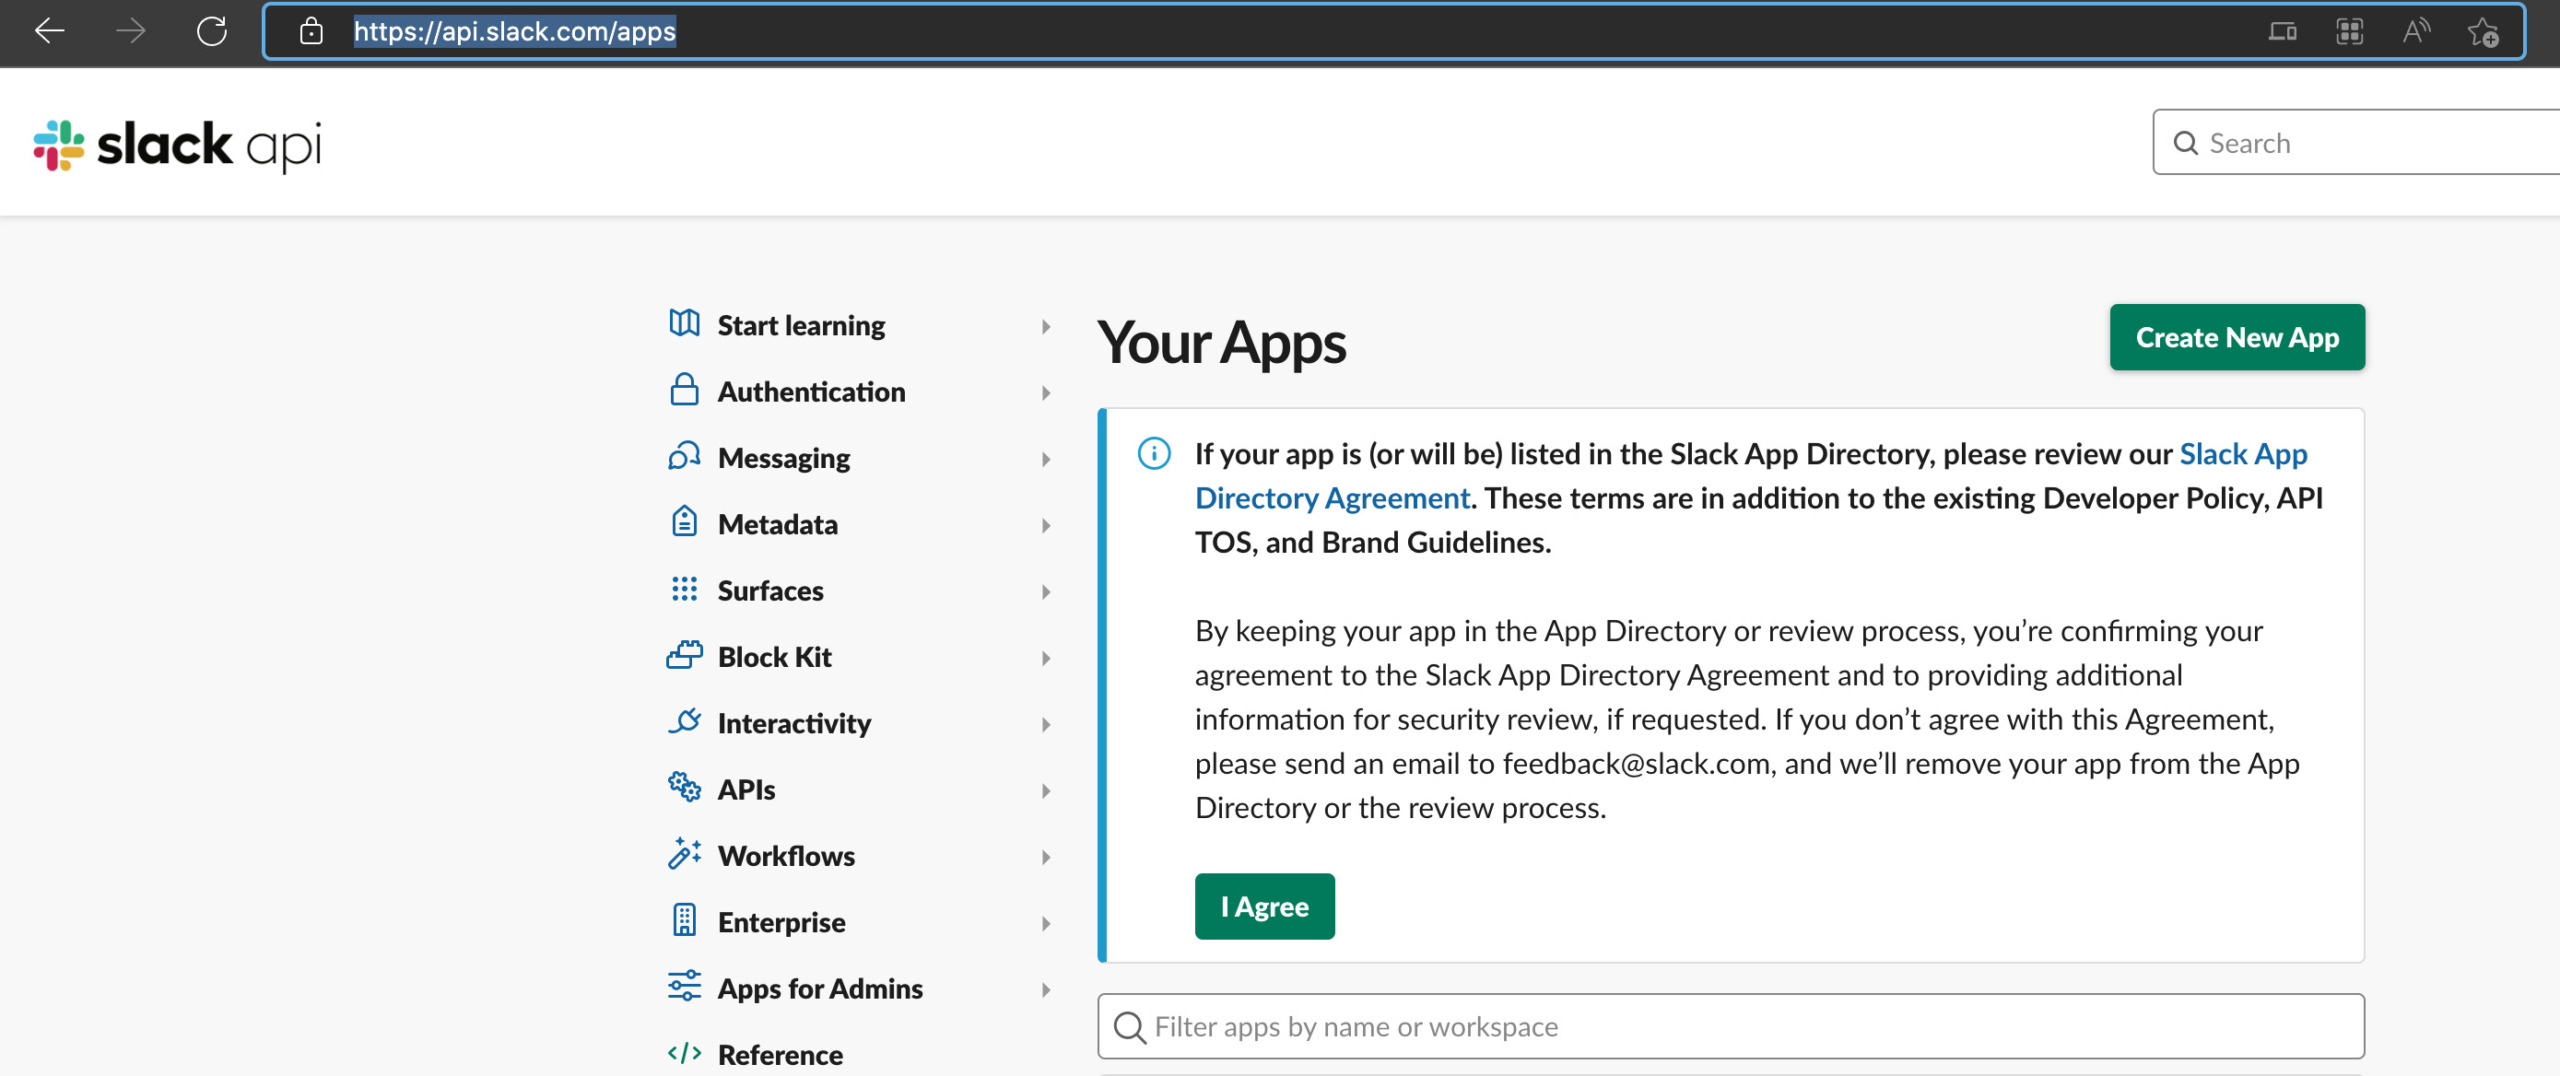Open the Apps for Admins menu item
The height and width of the screenshot is (1076, 2560).
(x=820, y=988)
